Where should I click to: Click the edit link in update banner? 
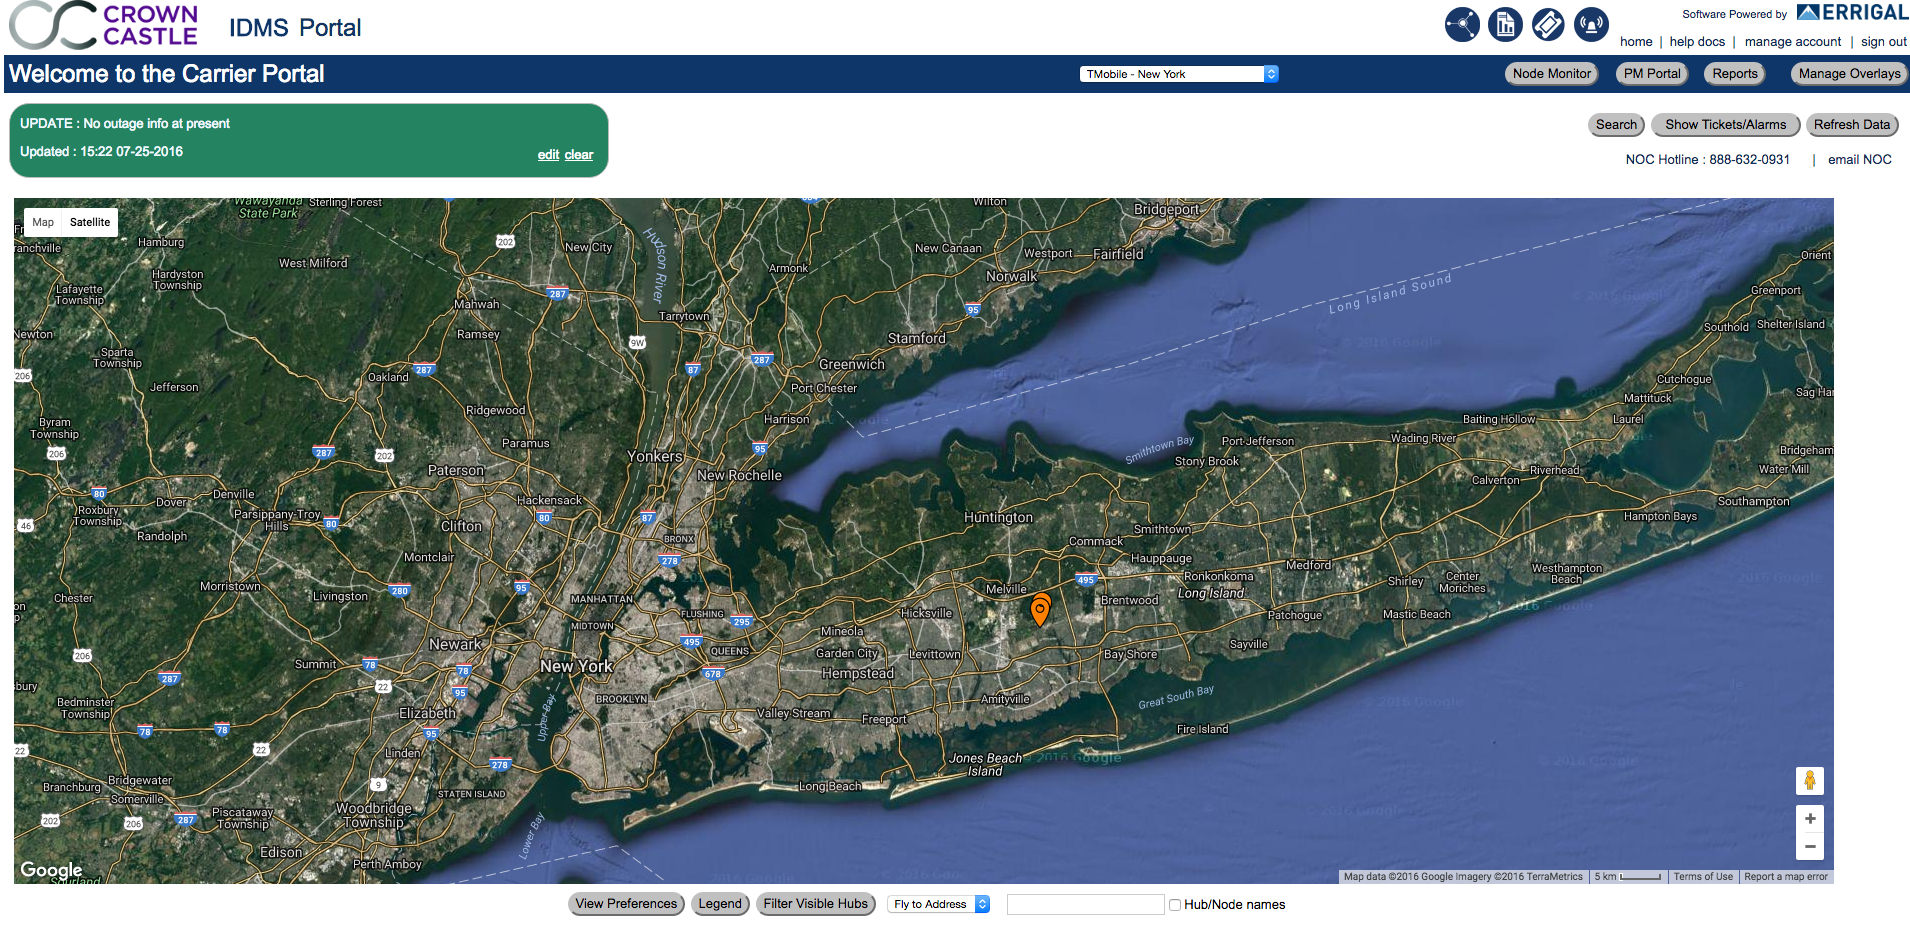click(x=548, y=155)
